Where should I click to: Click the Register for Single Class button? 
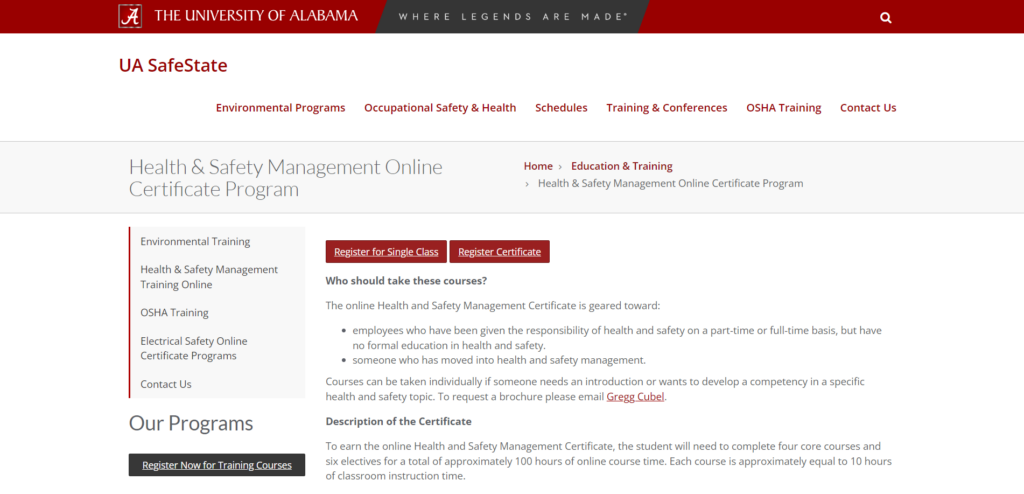387,252
